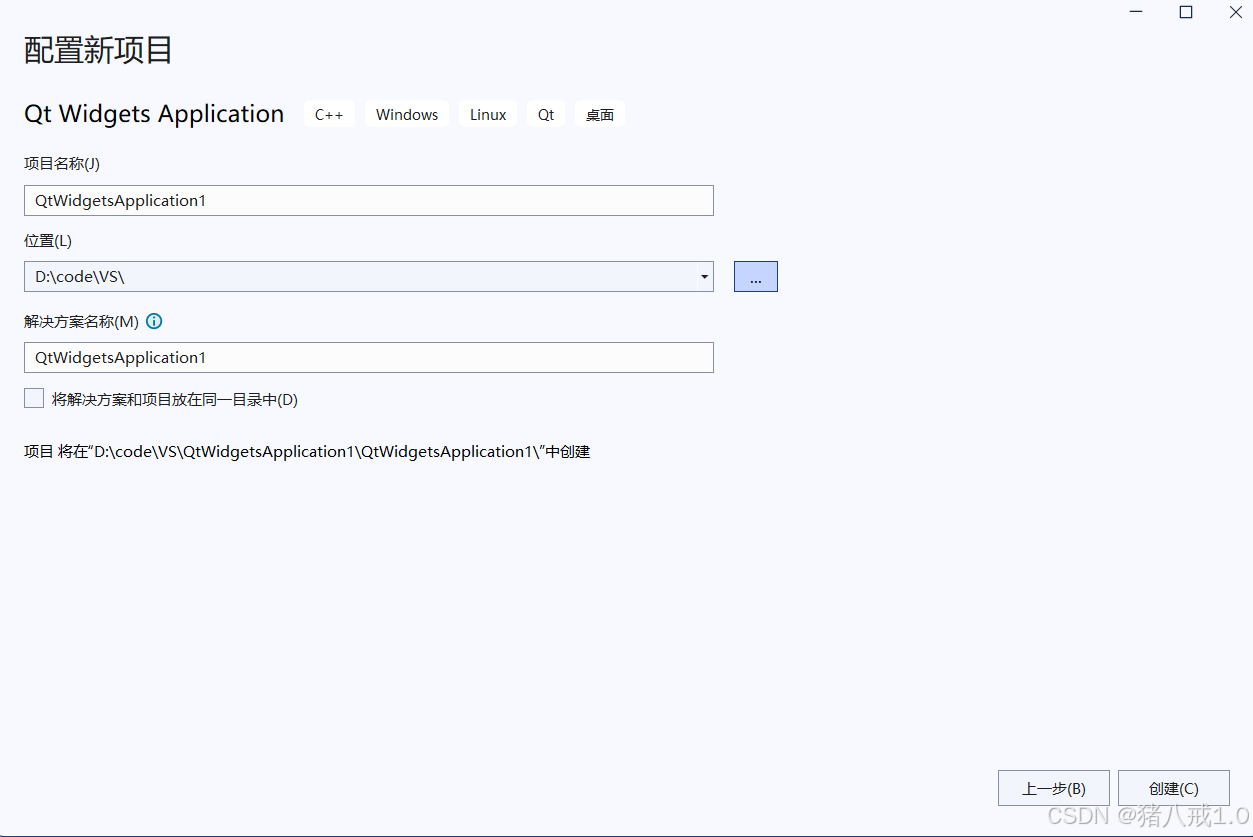Viewport: 1253px width, 837px height.
Task: Click the 配置新项目 title
Action: [x=98, y=50]
